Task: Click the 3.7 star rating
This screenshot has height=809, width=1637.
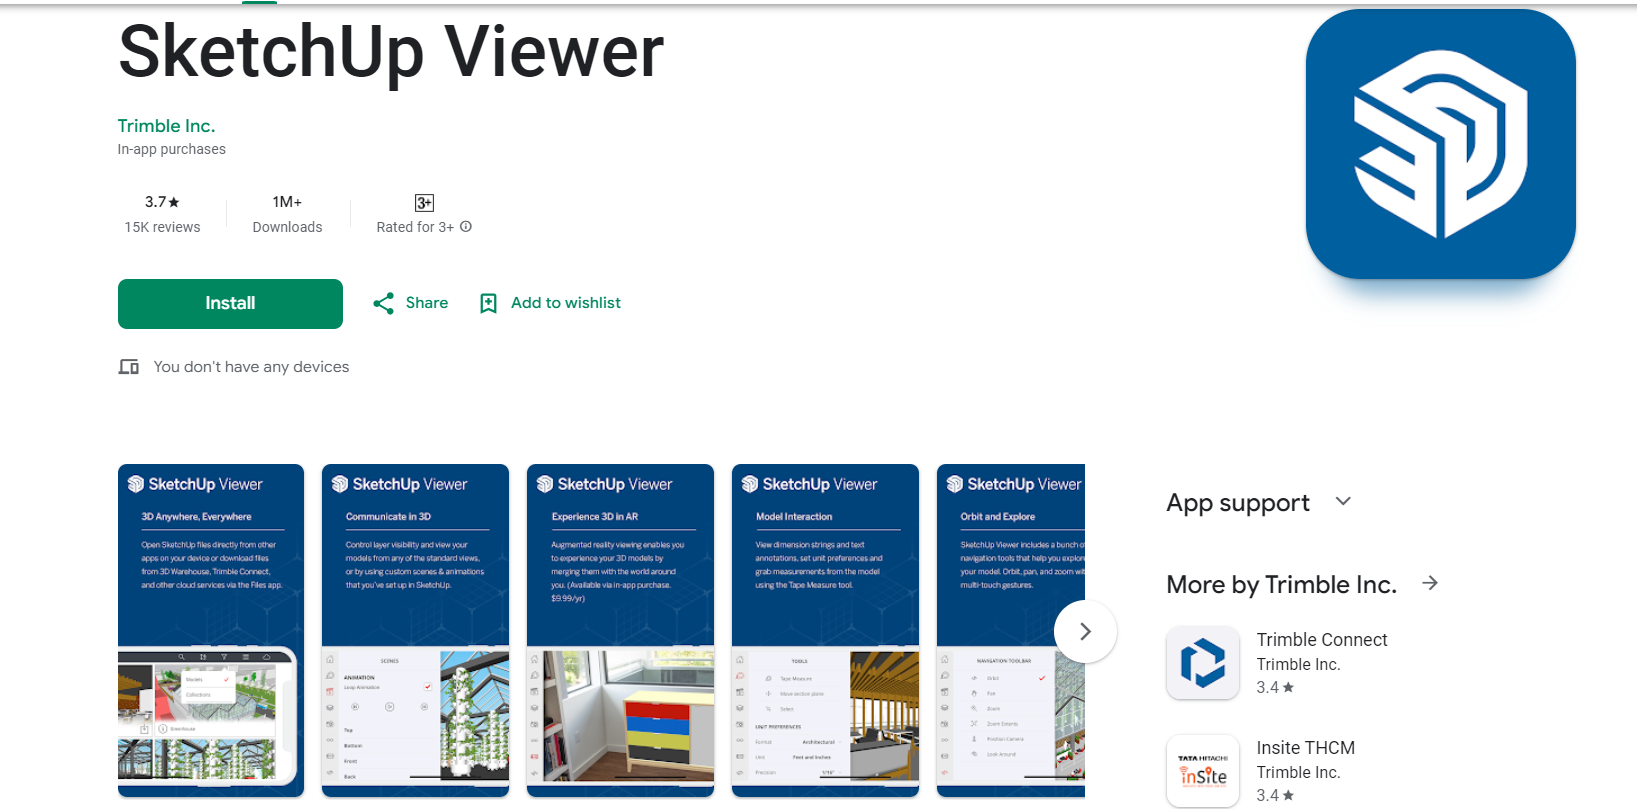Action: pos(162,202)
